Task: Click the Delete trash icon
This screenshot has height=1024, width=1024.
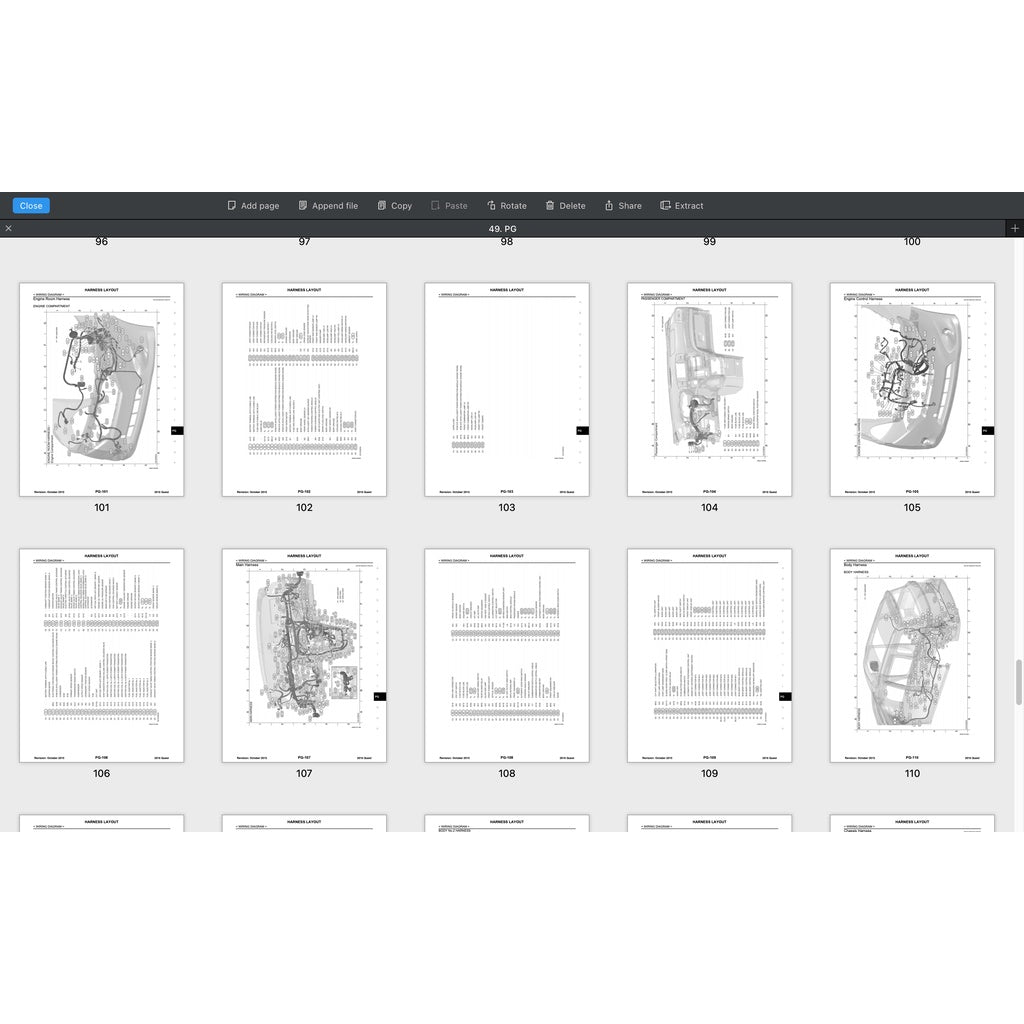Action: (550, 206)
